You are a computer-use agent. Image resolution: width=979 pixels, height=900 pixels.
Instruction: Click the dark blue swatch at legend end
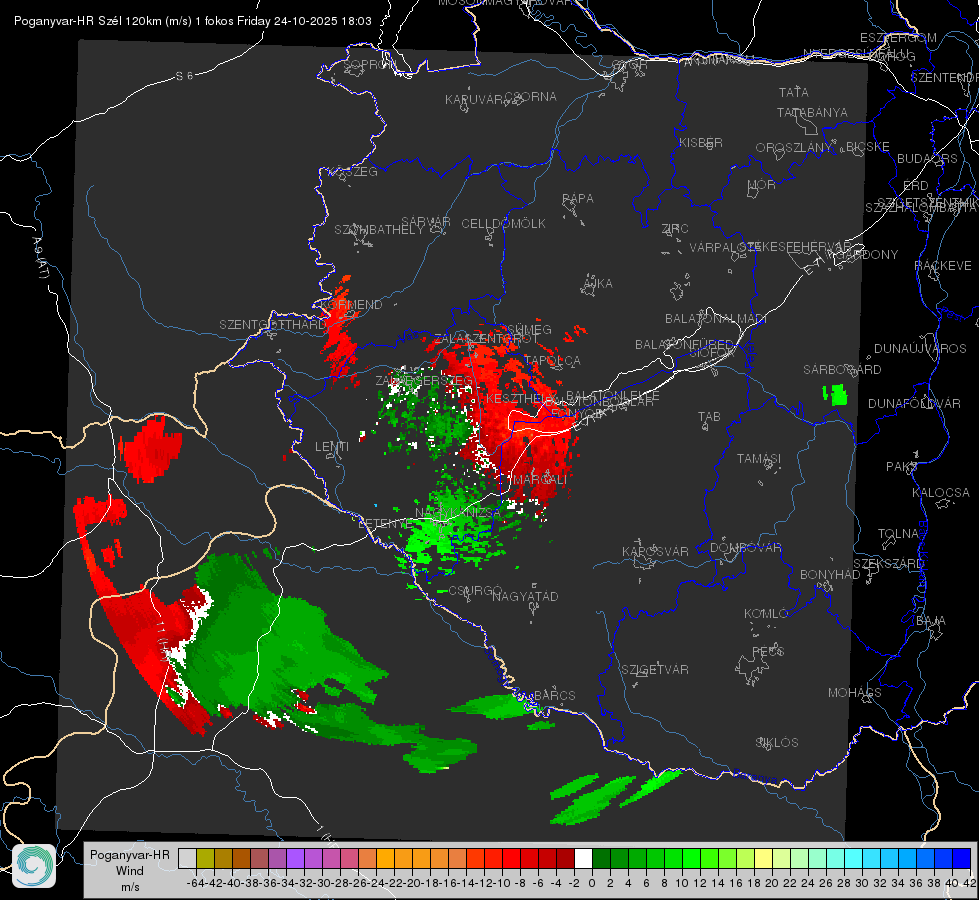962,858
